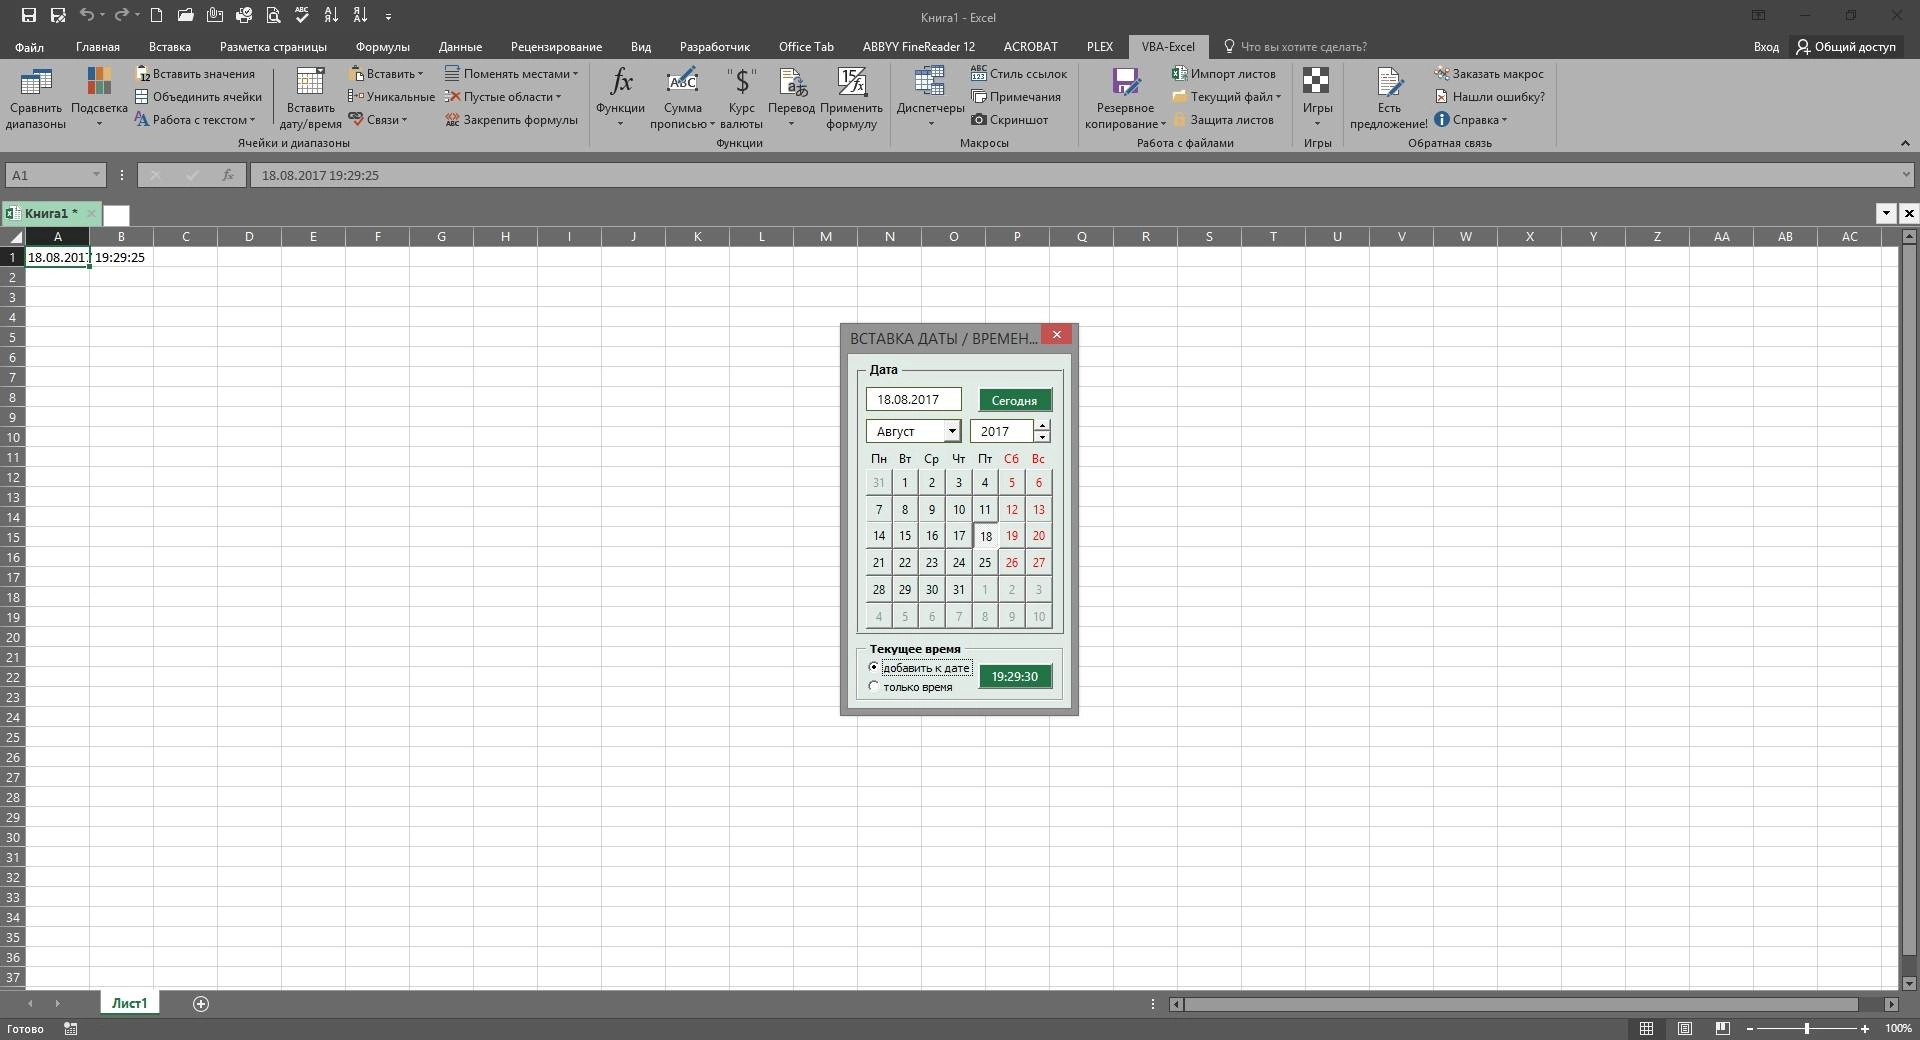Pick day 19 in the calendar
1920x1040 pixels.
pyautogui.click(x=1012, y=535)
